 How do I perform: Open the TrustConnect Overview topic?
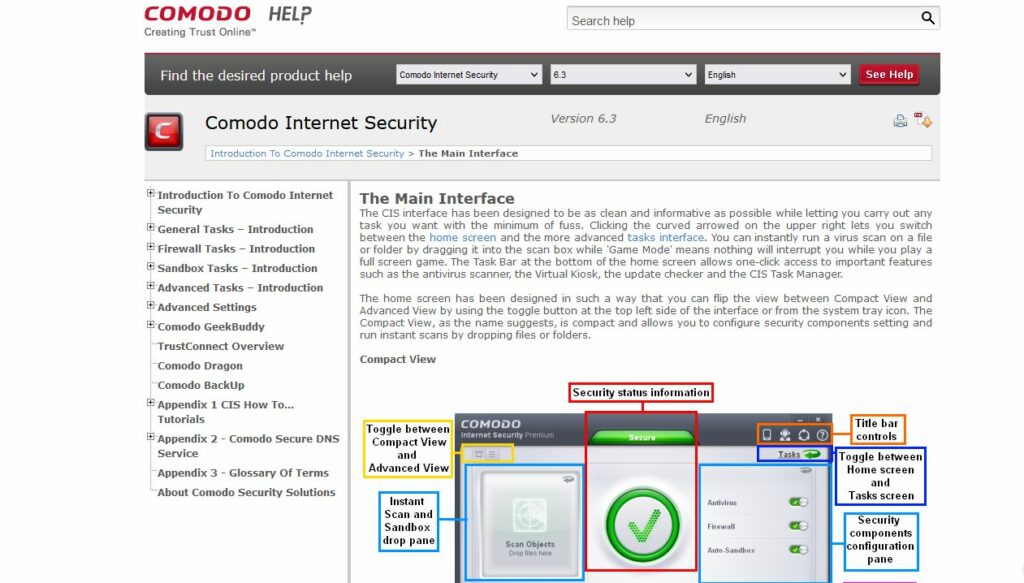220,347
